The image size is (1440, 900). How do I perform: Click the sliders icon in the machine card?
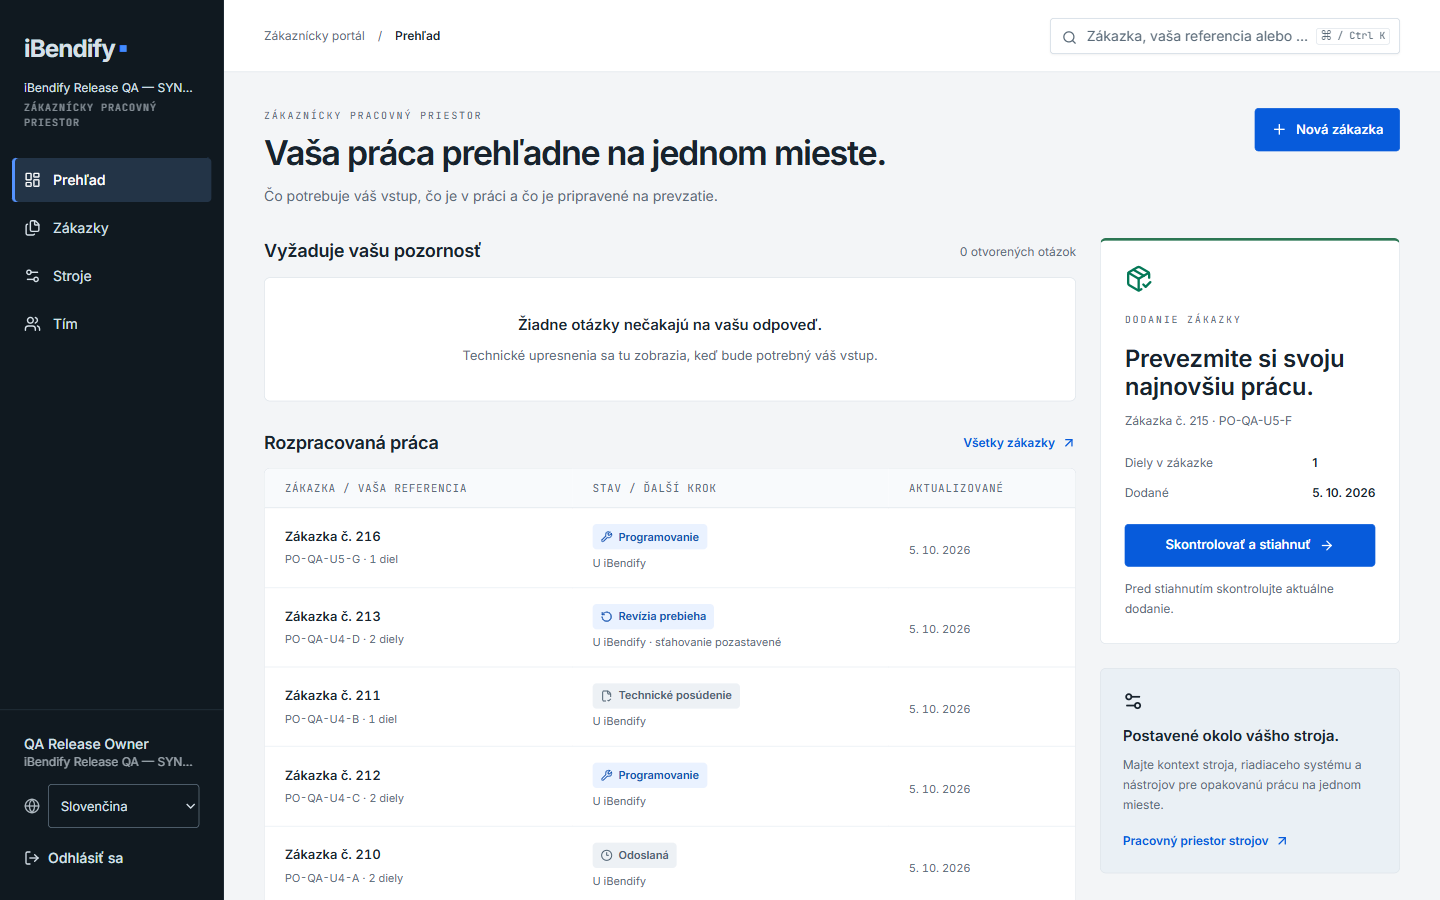tap(1133, 701)
